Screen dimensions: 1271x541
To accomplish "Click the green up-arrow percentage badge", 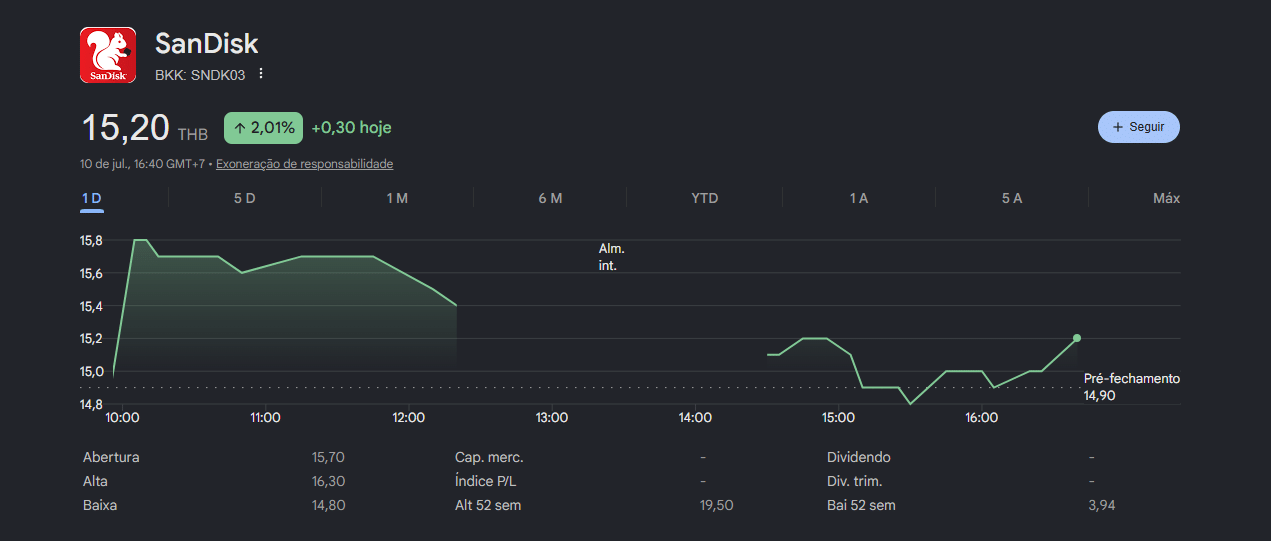I will click(x=264, y=128).
